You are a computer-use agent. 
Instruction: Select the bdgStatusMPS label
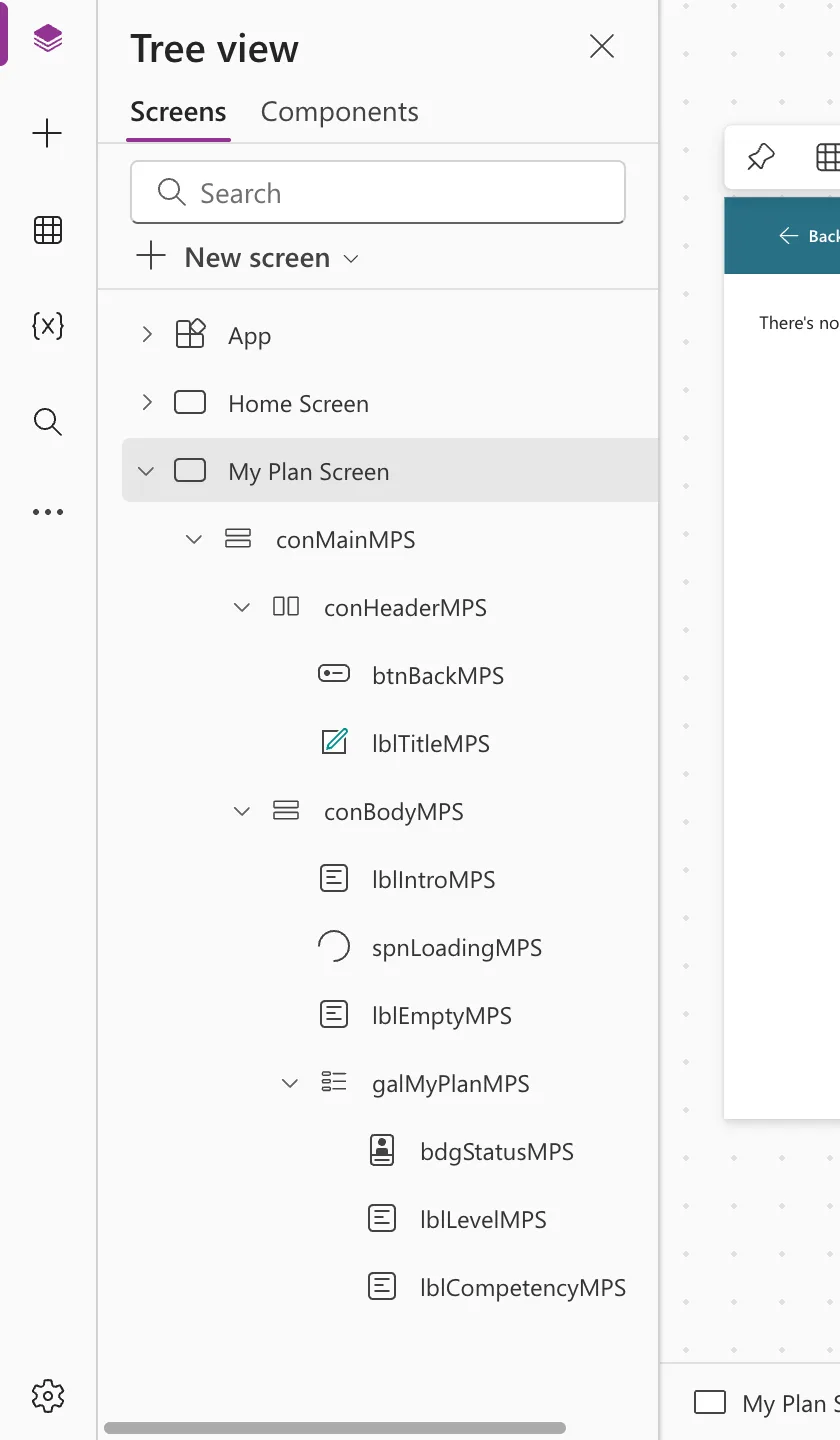[497, 1152]
